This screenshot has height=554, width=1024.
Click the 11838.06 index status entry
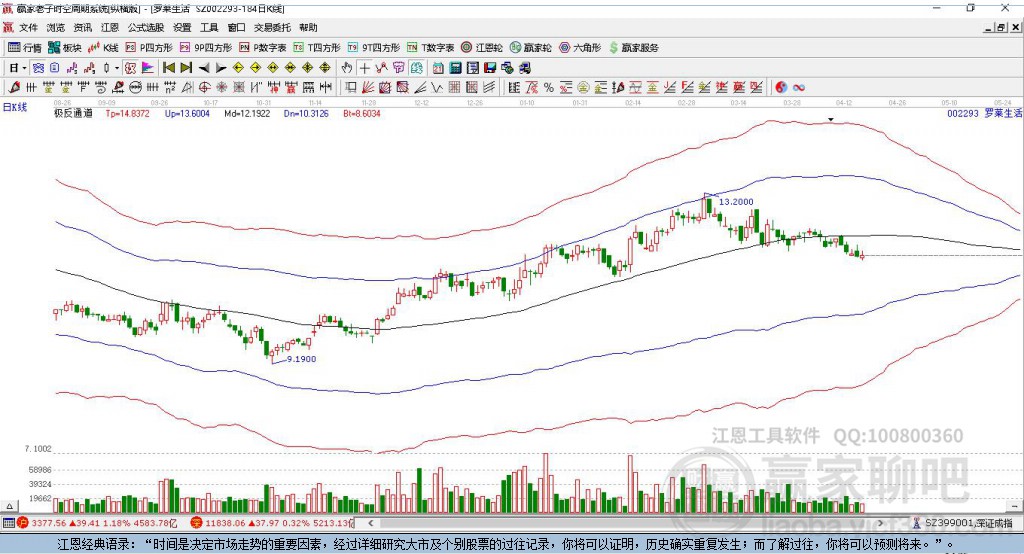[272, 523]
